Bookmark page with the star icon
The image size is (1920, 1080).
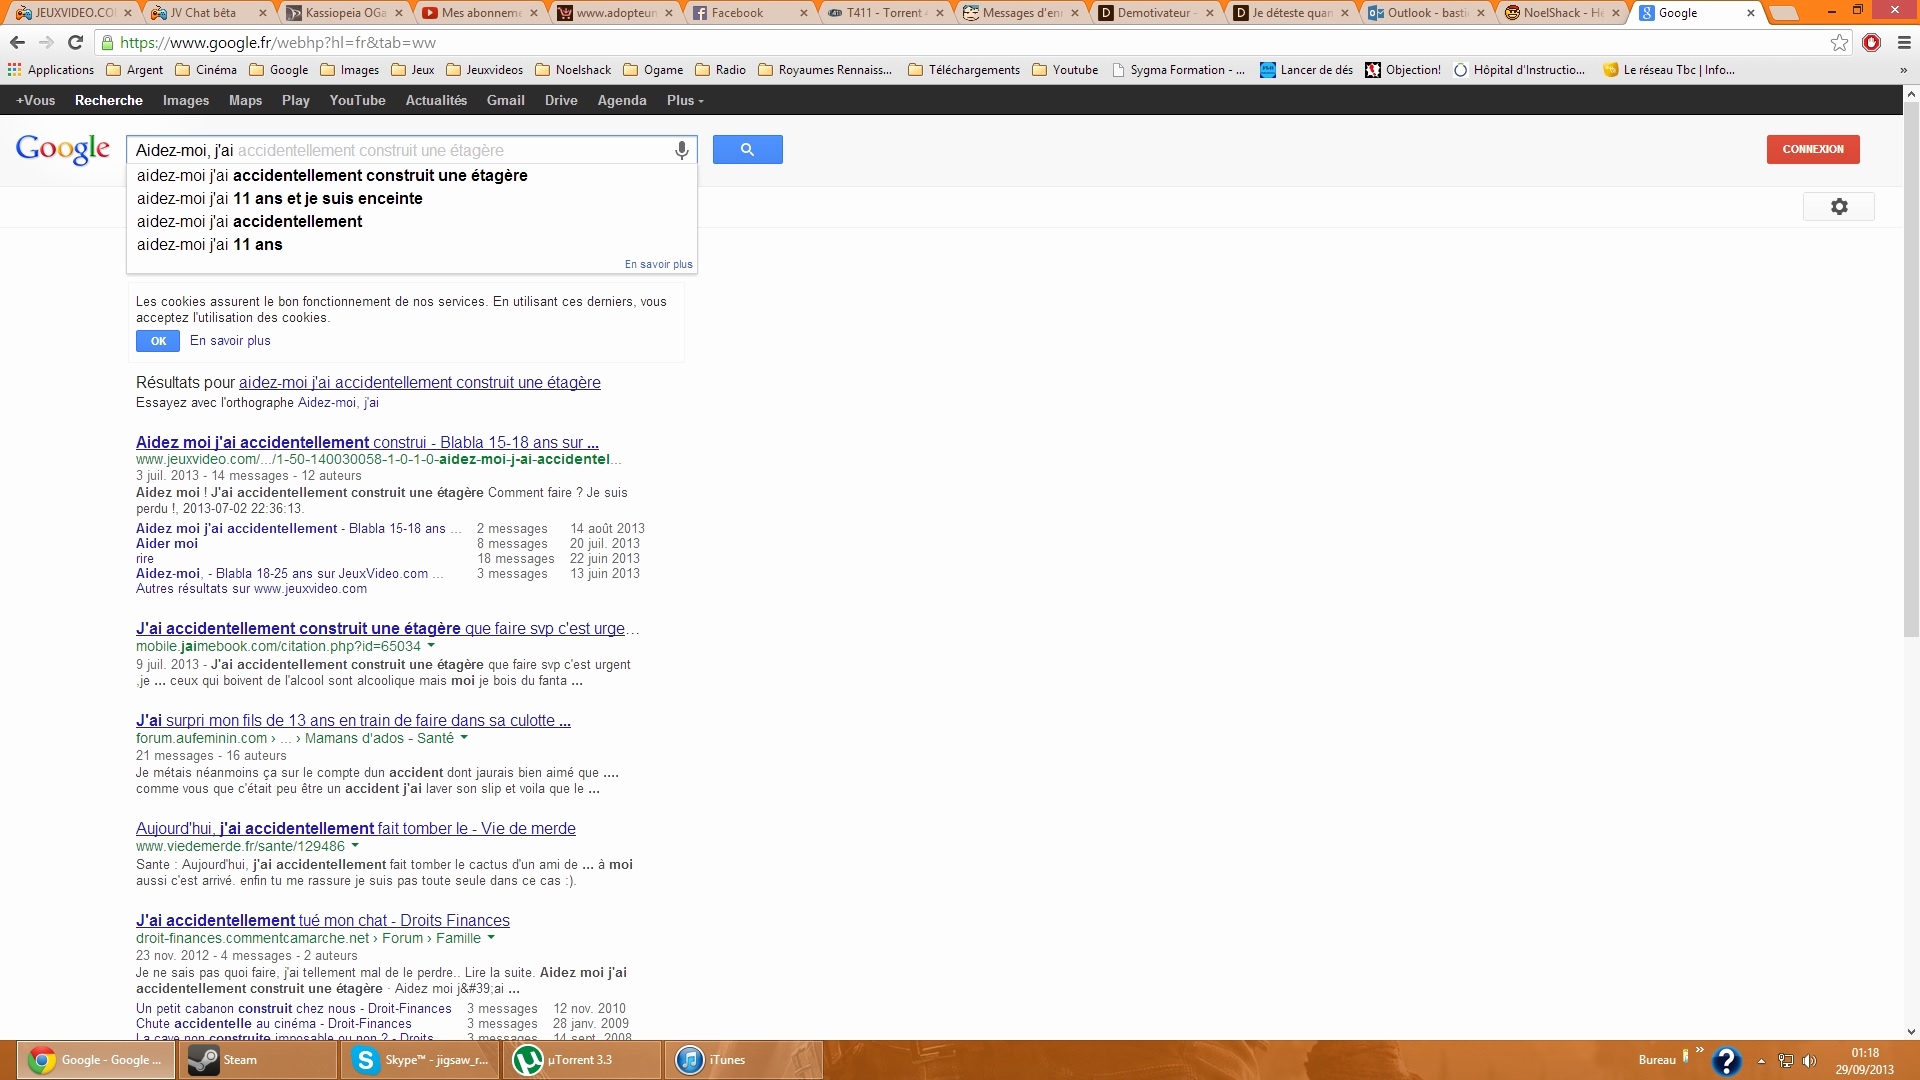coord(1839,42)
